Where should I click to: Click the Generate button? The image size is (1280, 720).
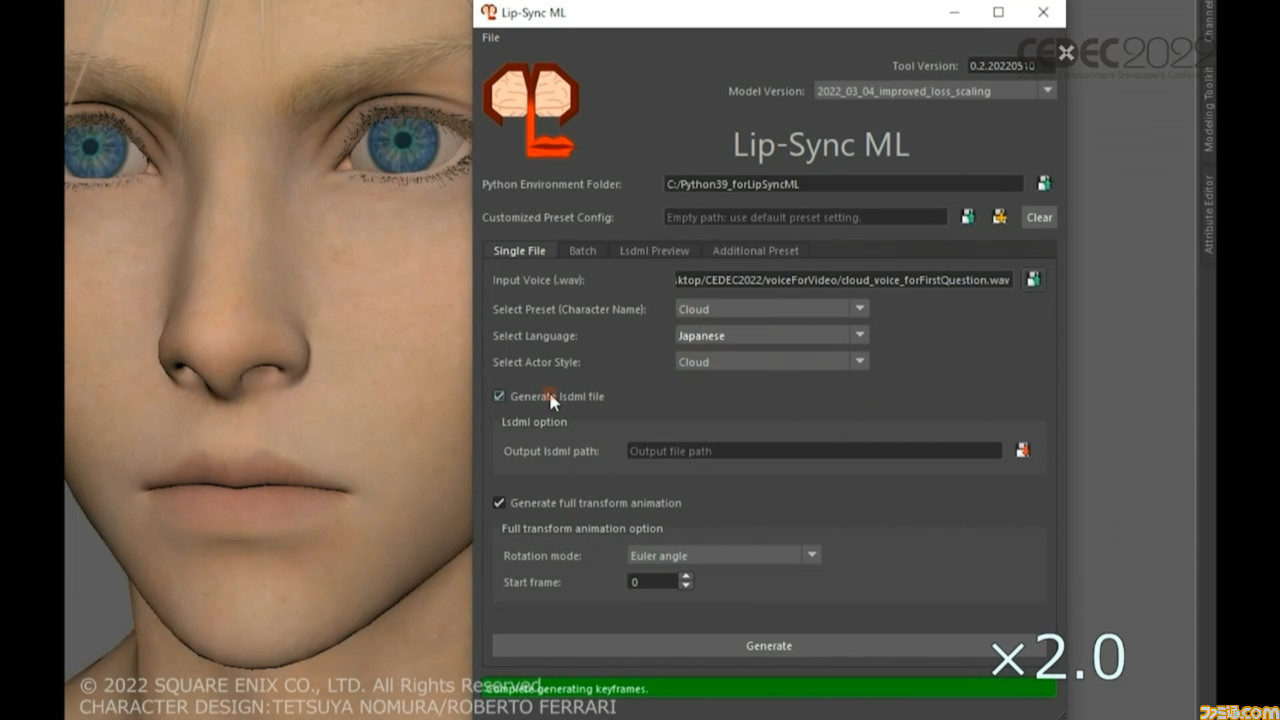(769, 646)
